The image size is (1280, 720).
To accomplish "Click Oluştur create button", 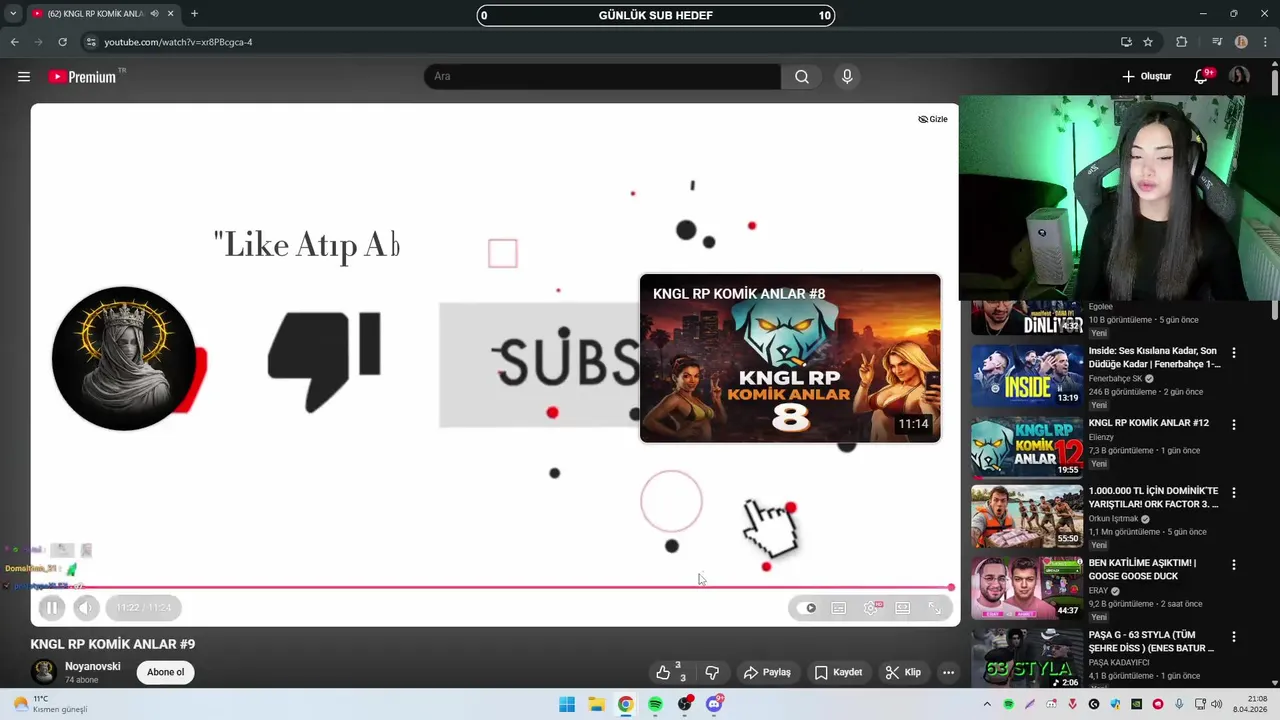I will (x=1146, y=76).
